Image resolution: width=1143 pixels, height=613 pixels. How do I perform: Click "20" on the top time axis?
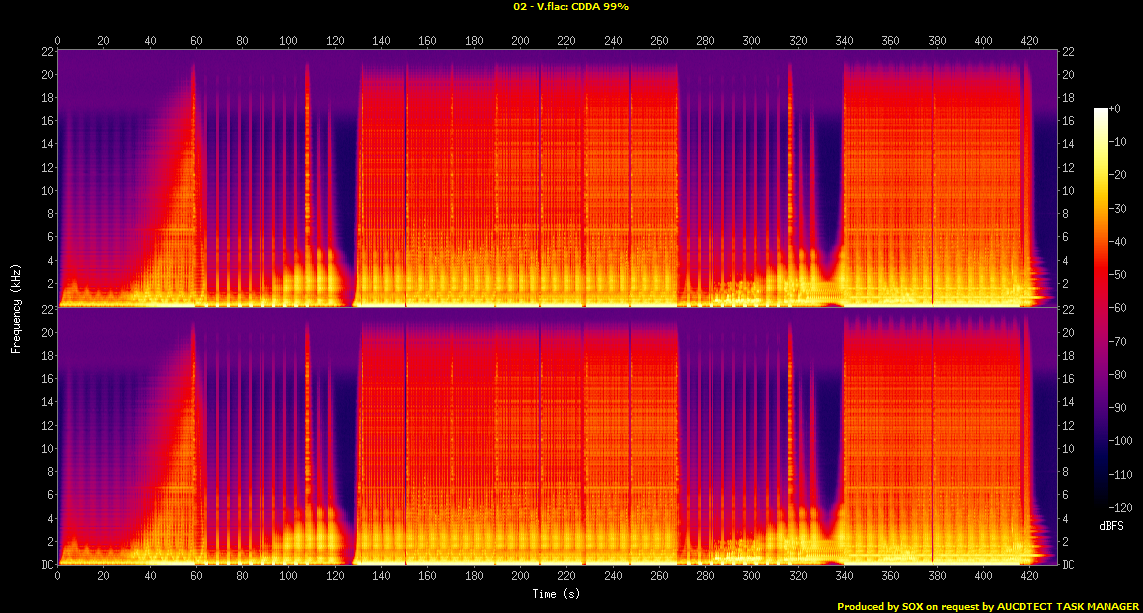click(104, 41)
